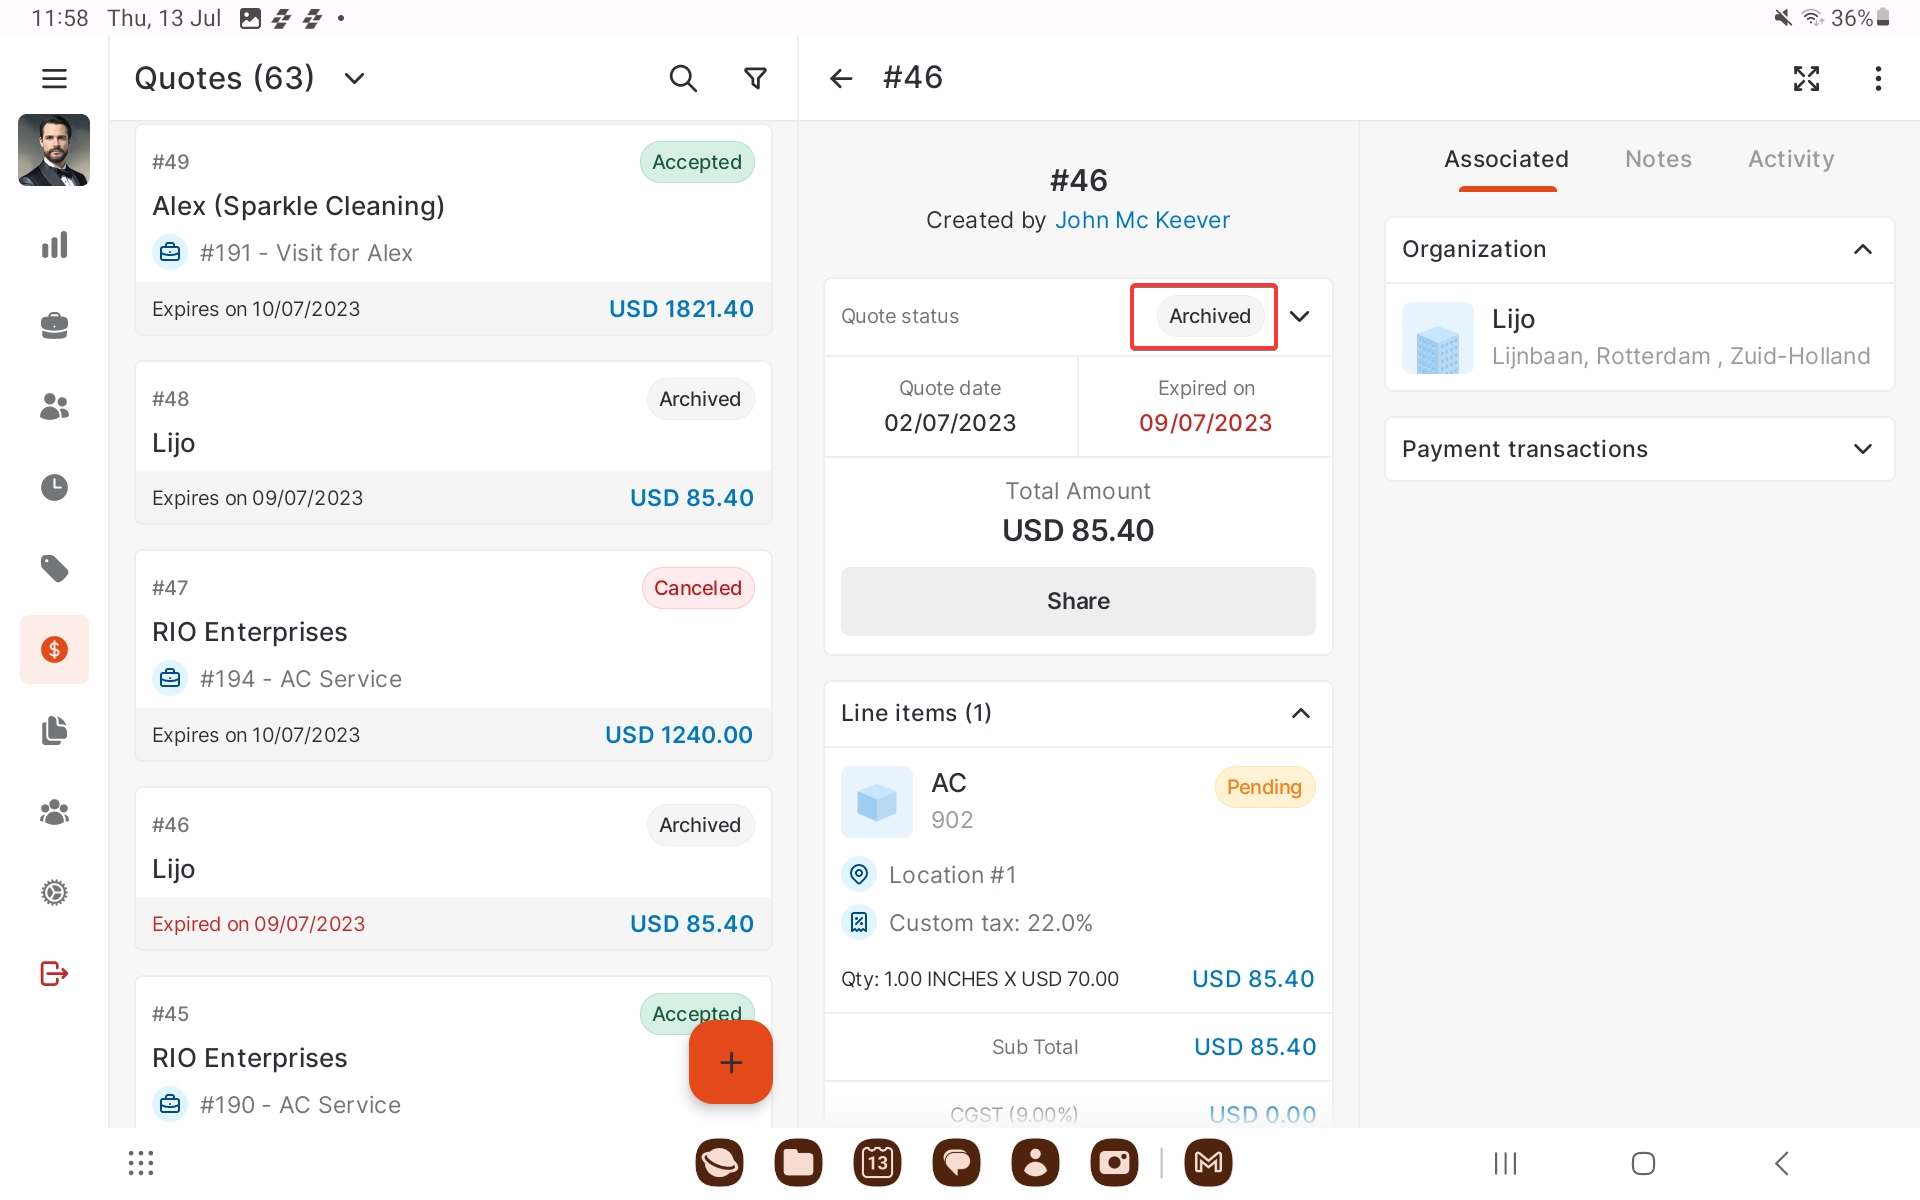Select the clock timesheet sidebar icon
The width and height of the screenshot is (1920, 1200).
pyautogui.click(x=54, y=487)
